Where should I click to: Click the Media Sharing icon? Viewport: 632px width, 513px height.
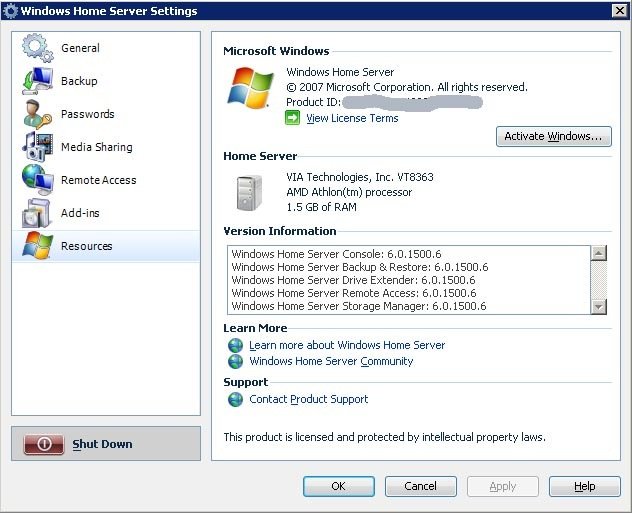(x=37, y=147)
